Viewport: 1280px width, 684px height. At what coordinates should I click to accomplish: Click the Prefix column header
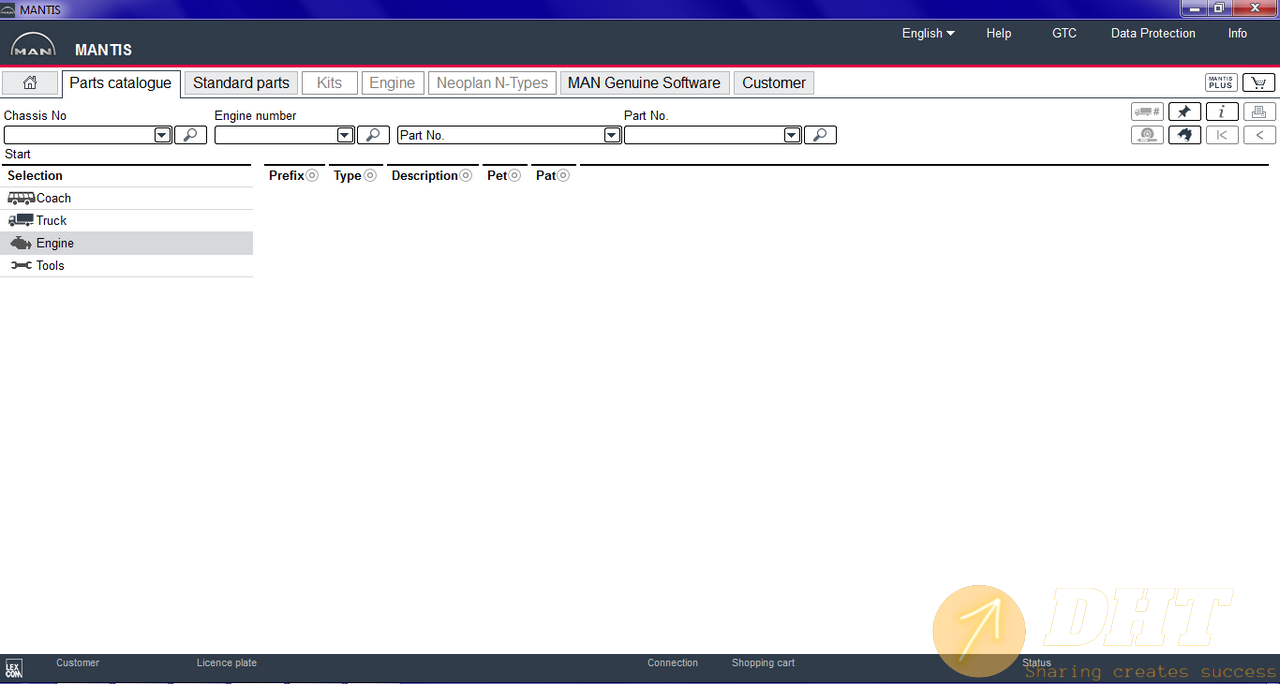point(287,176)
